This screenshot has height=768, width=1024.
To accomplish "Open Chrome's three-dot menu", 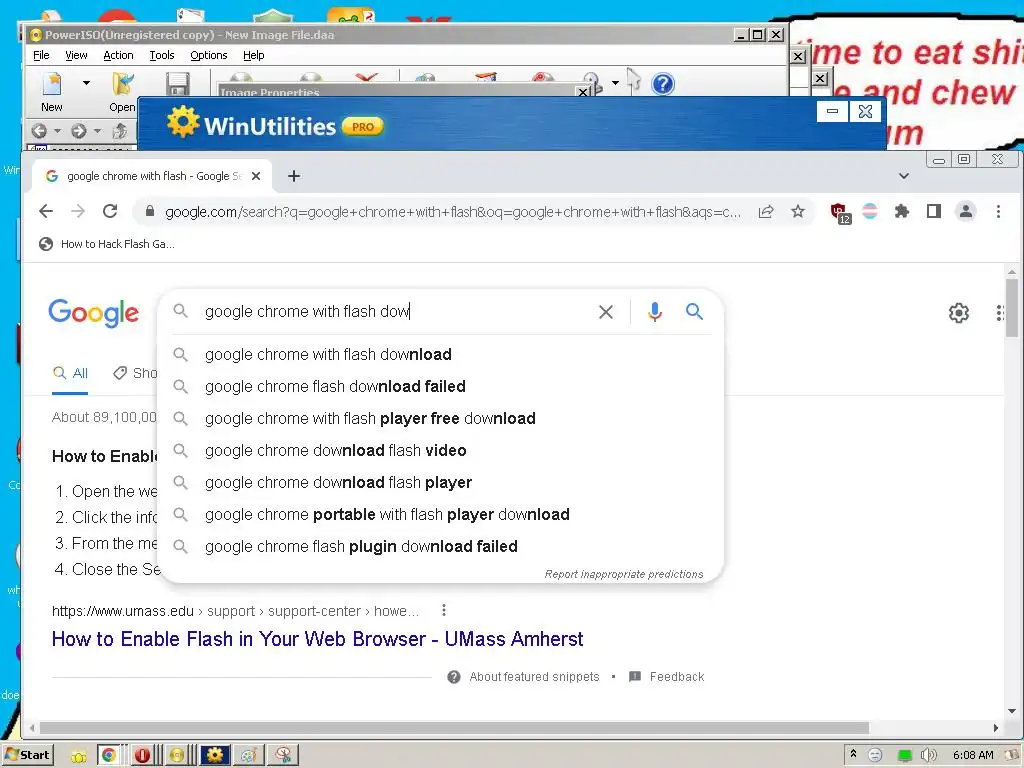I will click(x=998, y=211).
